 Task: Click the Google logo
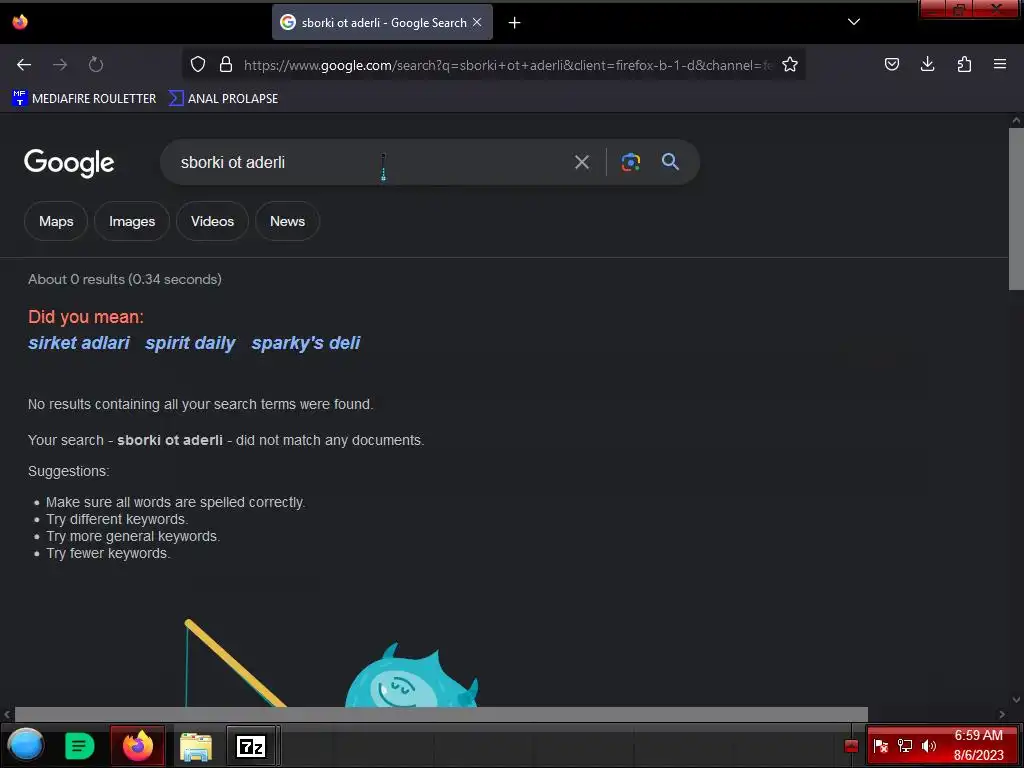click(x=69, y=163)
